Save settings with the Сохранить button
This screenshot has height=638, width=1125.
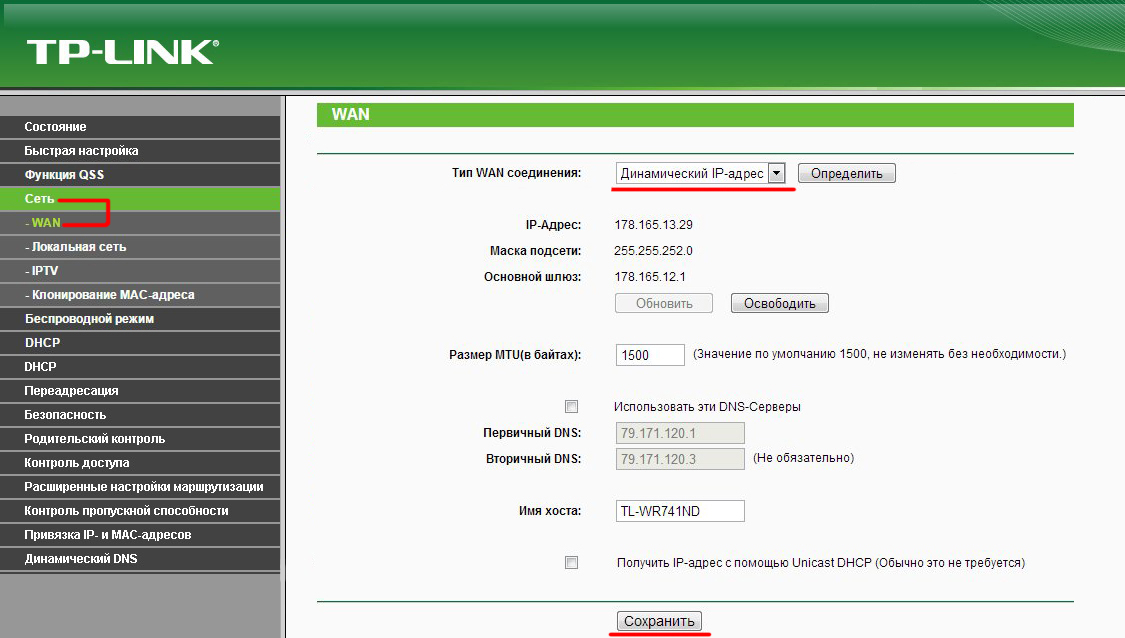tap(659, 621)
